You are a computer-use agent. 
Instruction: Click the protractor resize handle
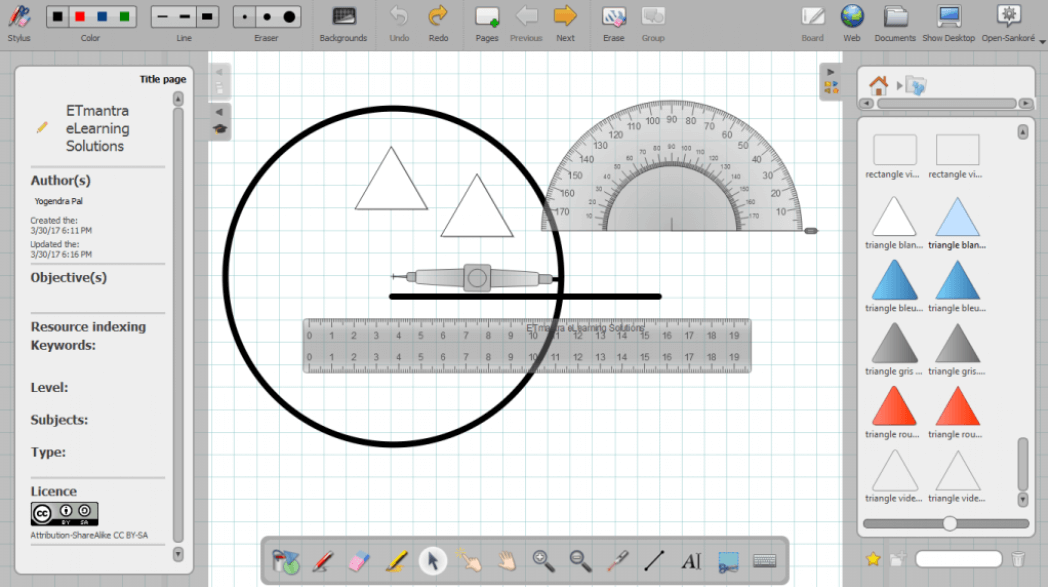(x=811, y=231)
